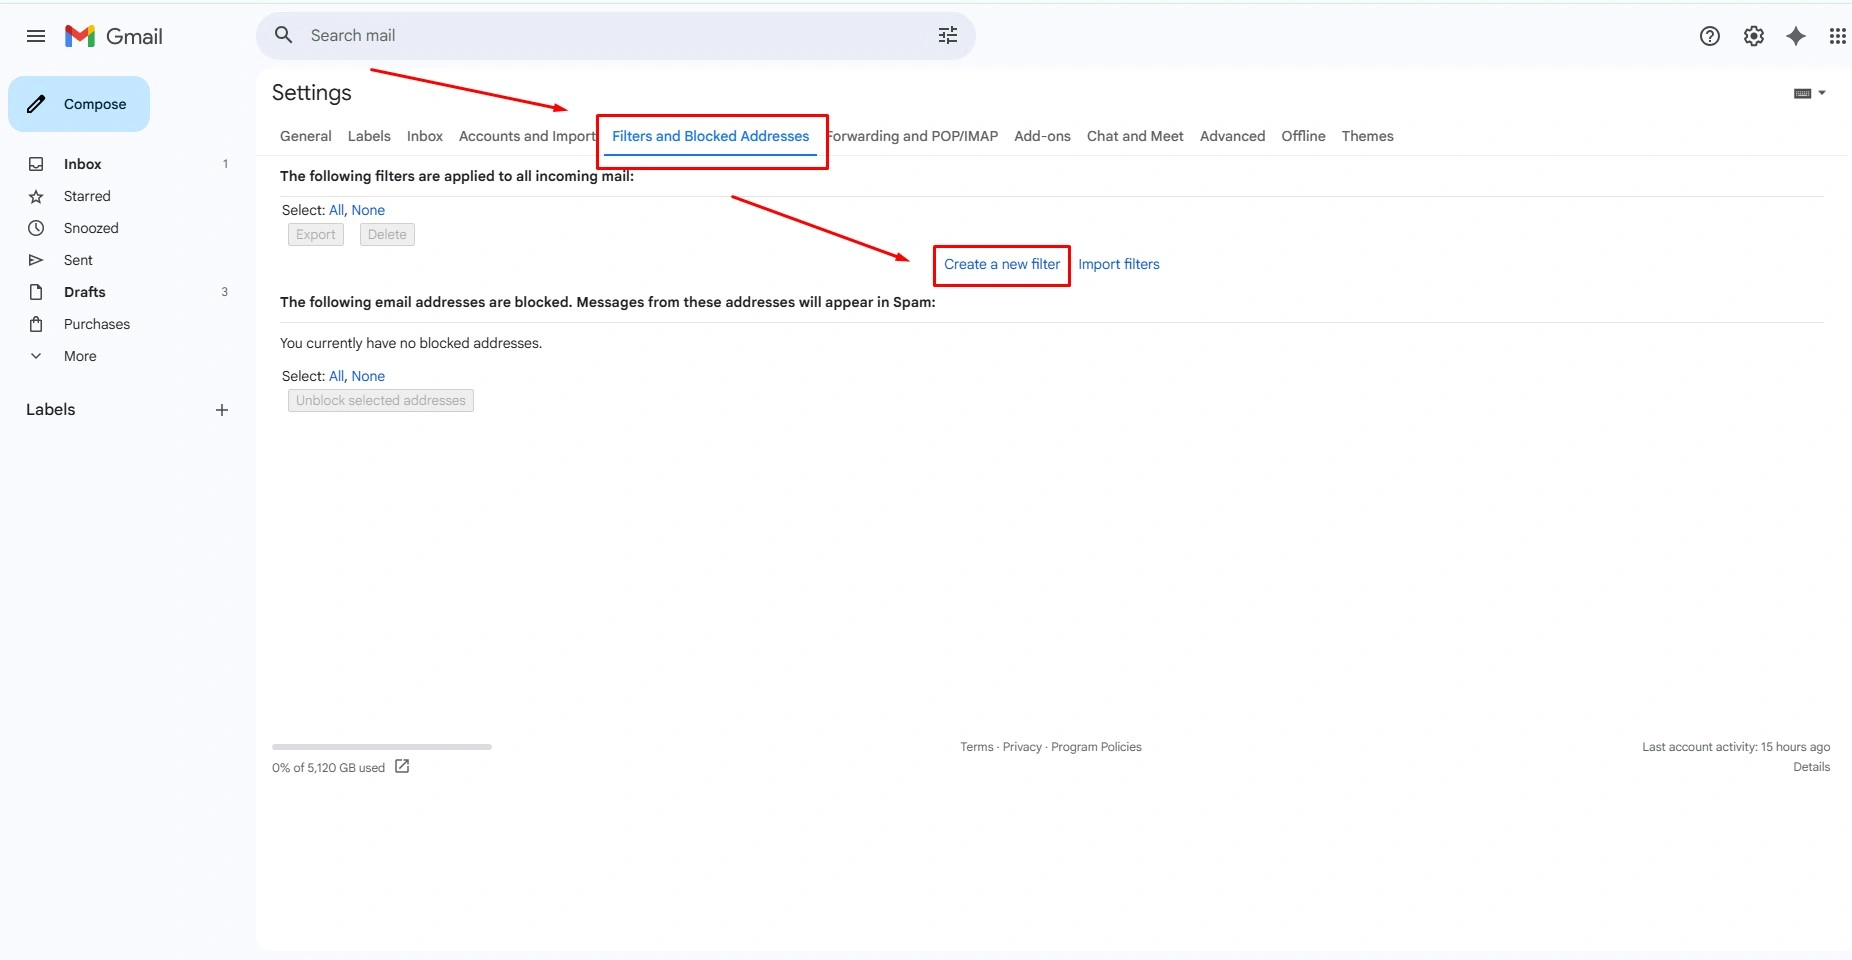This screenshot has width=1852, height=960.
Task: Click the Sent arrow icon
Action: [x=36, y=260]
